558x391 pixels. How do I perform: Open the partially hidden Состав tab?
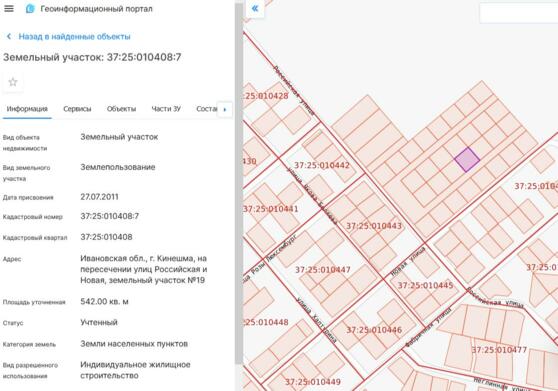point(206,109)
